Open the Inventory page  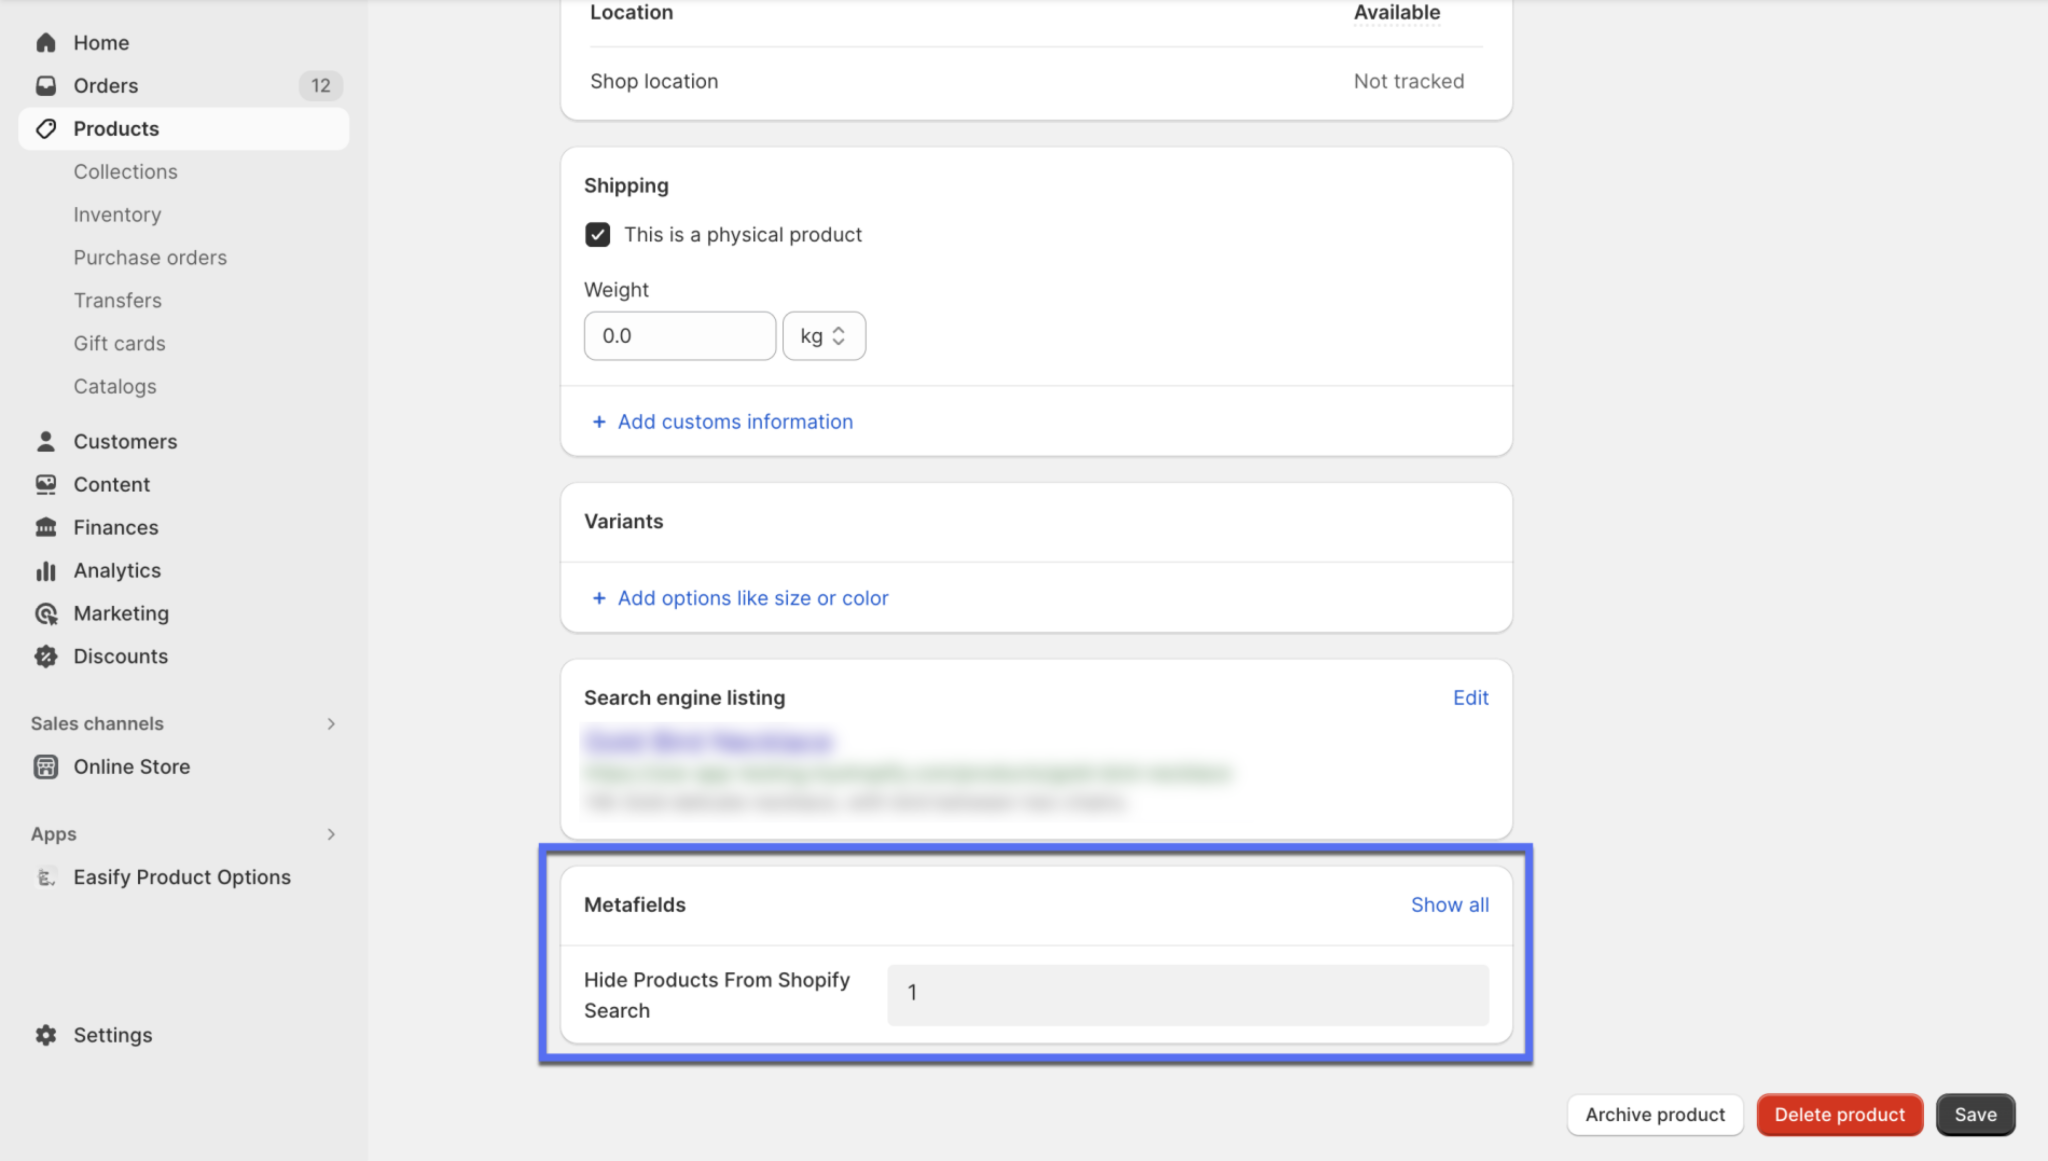[x=117, y=214]
